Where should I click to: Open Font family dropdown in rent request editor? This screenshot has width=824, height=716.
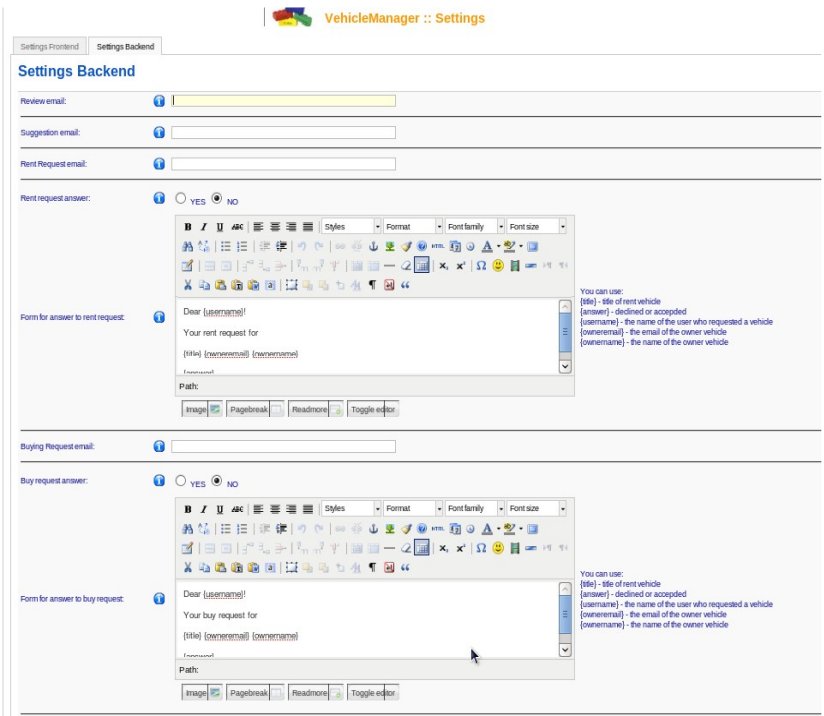coord(475,227)
